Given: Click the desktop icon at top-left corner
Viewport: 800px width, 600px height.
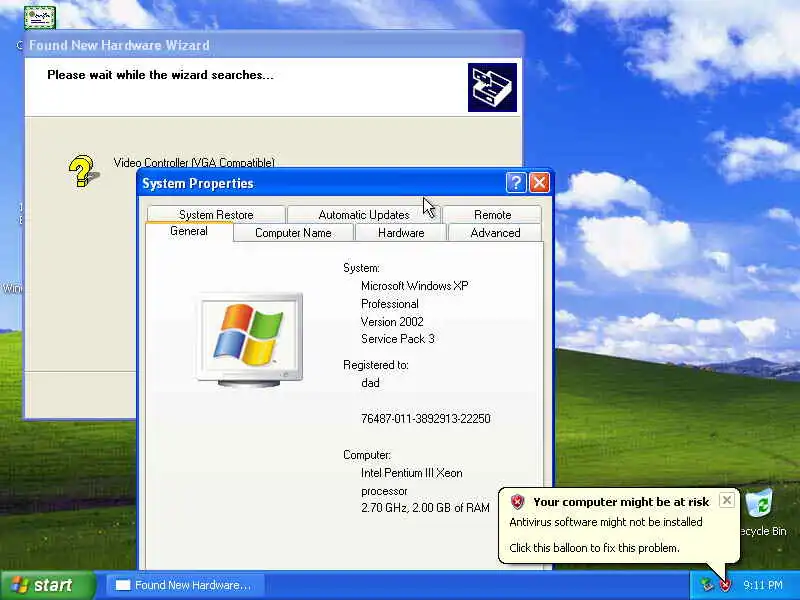Looking at the screenshot, I should [40, 17].
